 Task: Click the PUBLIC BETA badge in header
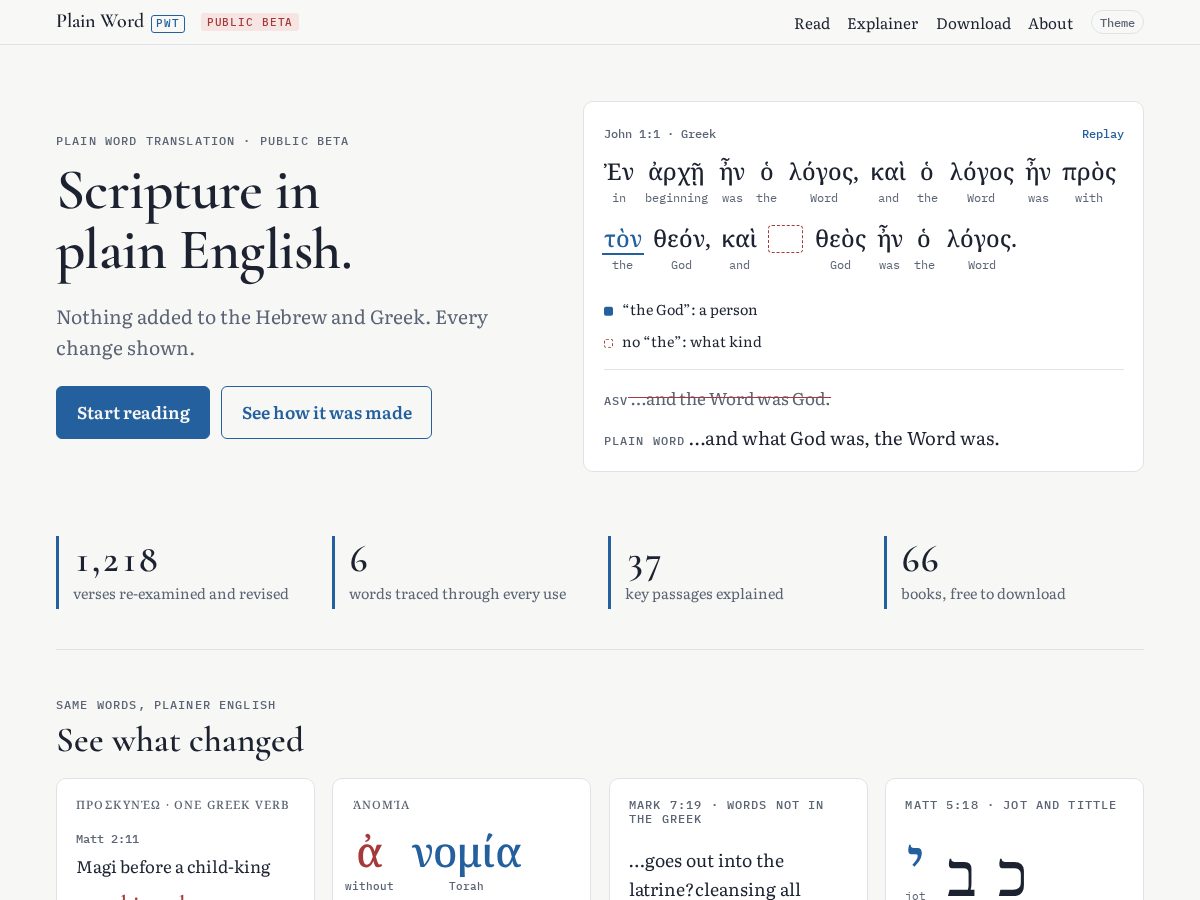coord(250,22)
